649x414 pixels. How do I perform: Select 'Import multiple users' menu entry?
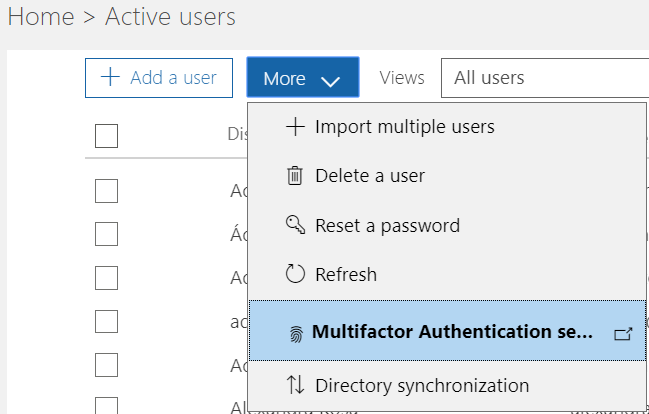click(x=404, y=127)
